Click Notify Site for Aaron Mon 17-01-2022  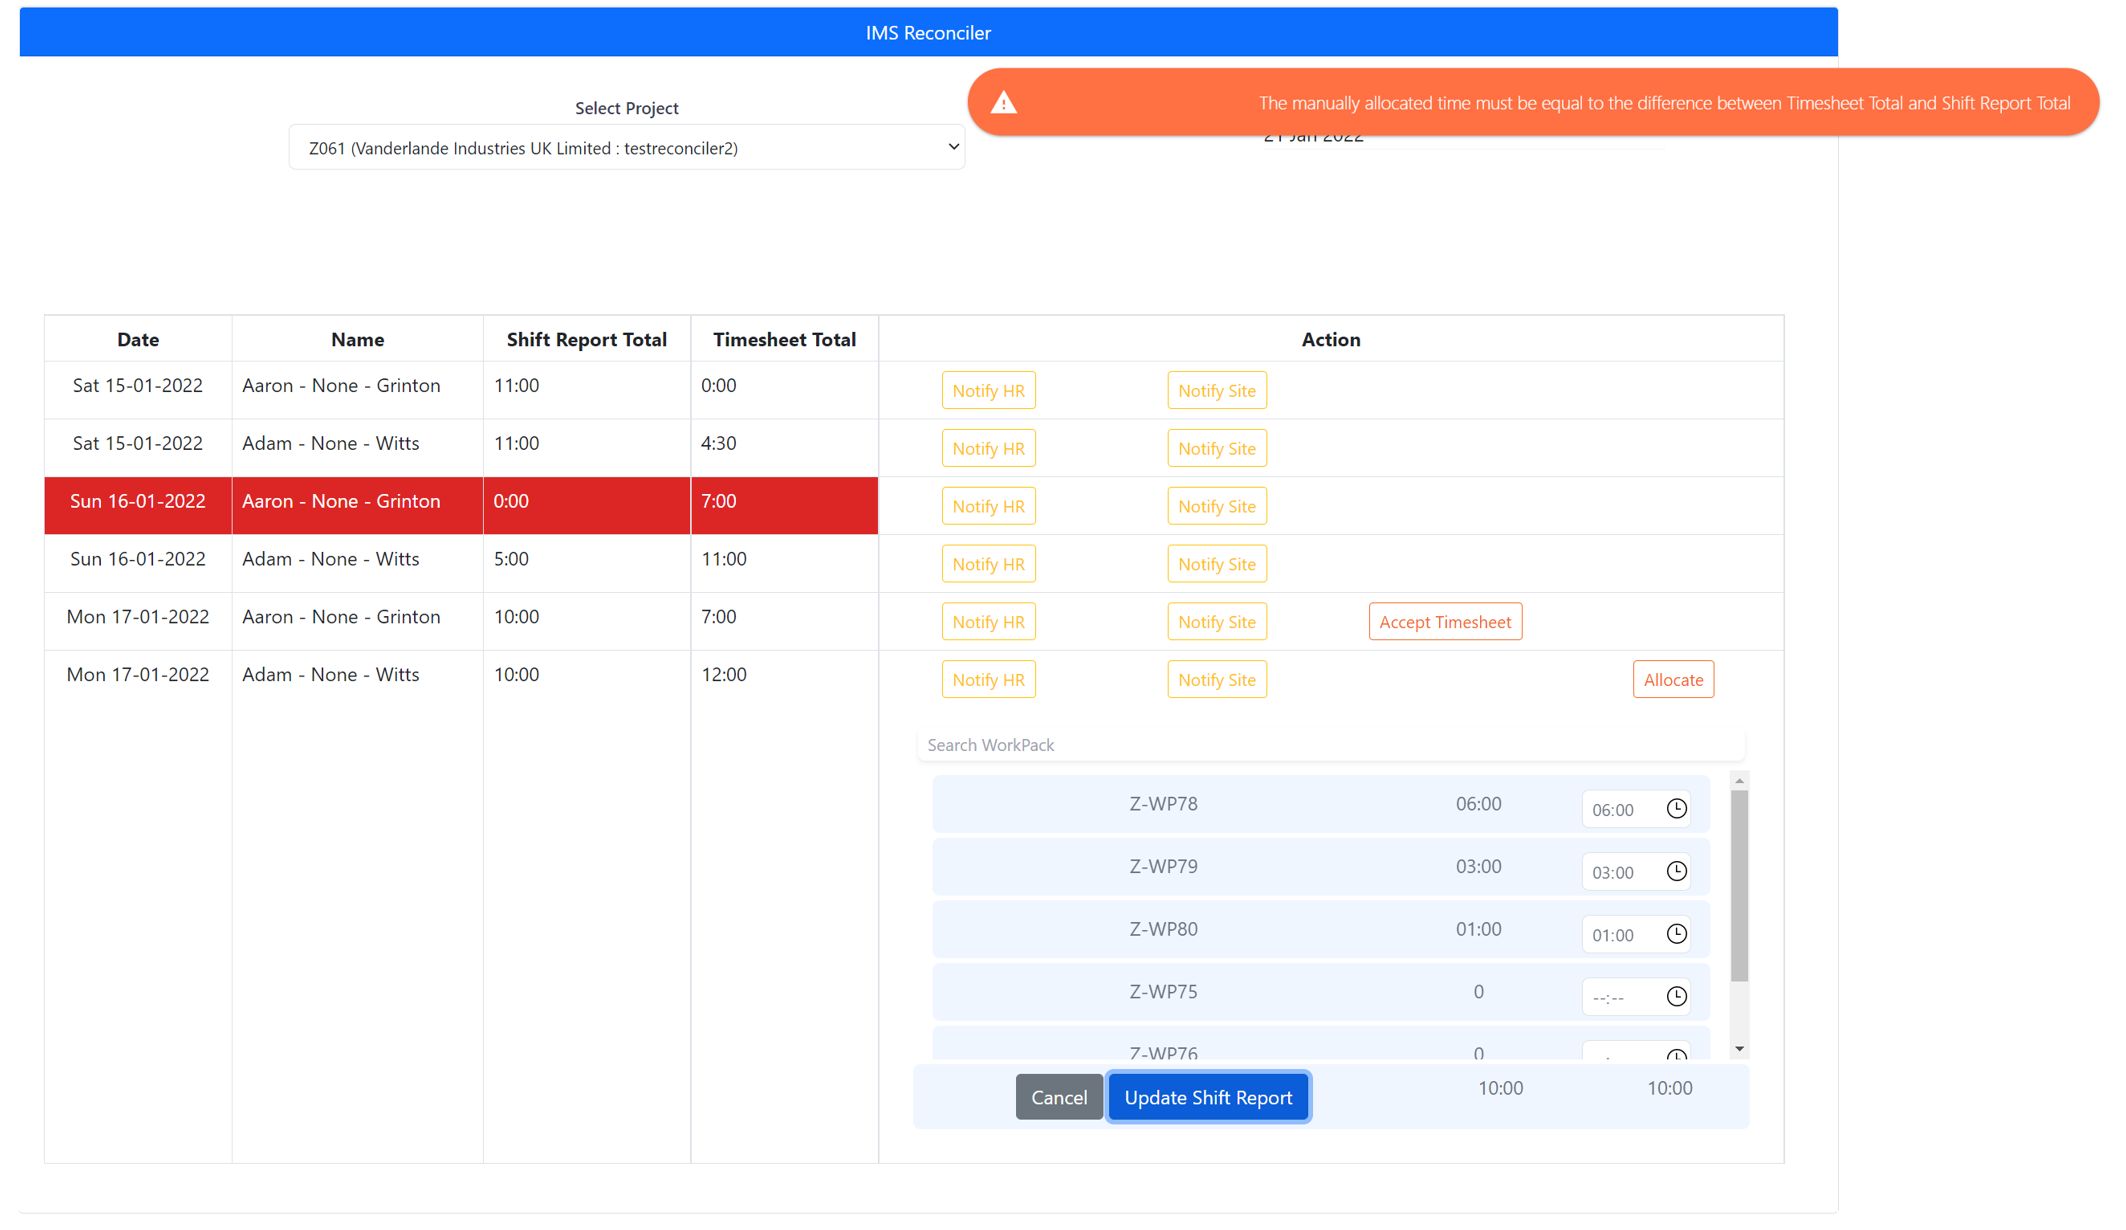point(1217,621)
